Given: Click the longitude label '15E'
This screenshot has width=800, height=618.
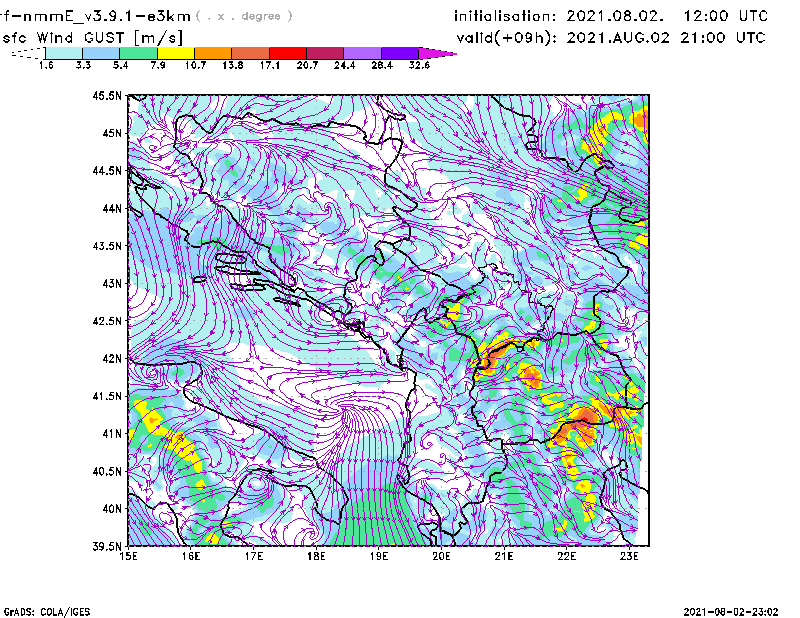Looking at the screenshot, I should [x=128, y=556].
